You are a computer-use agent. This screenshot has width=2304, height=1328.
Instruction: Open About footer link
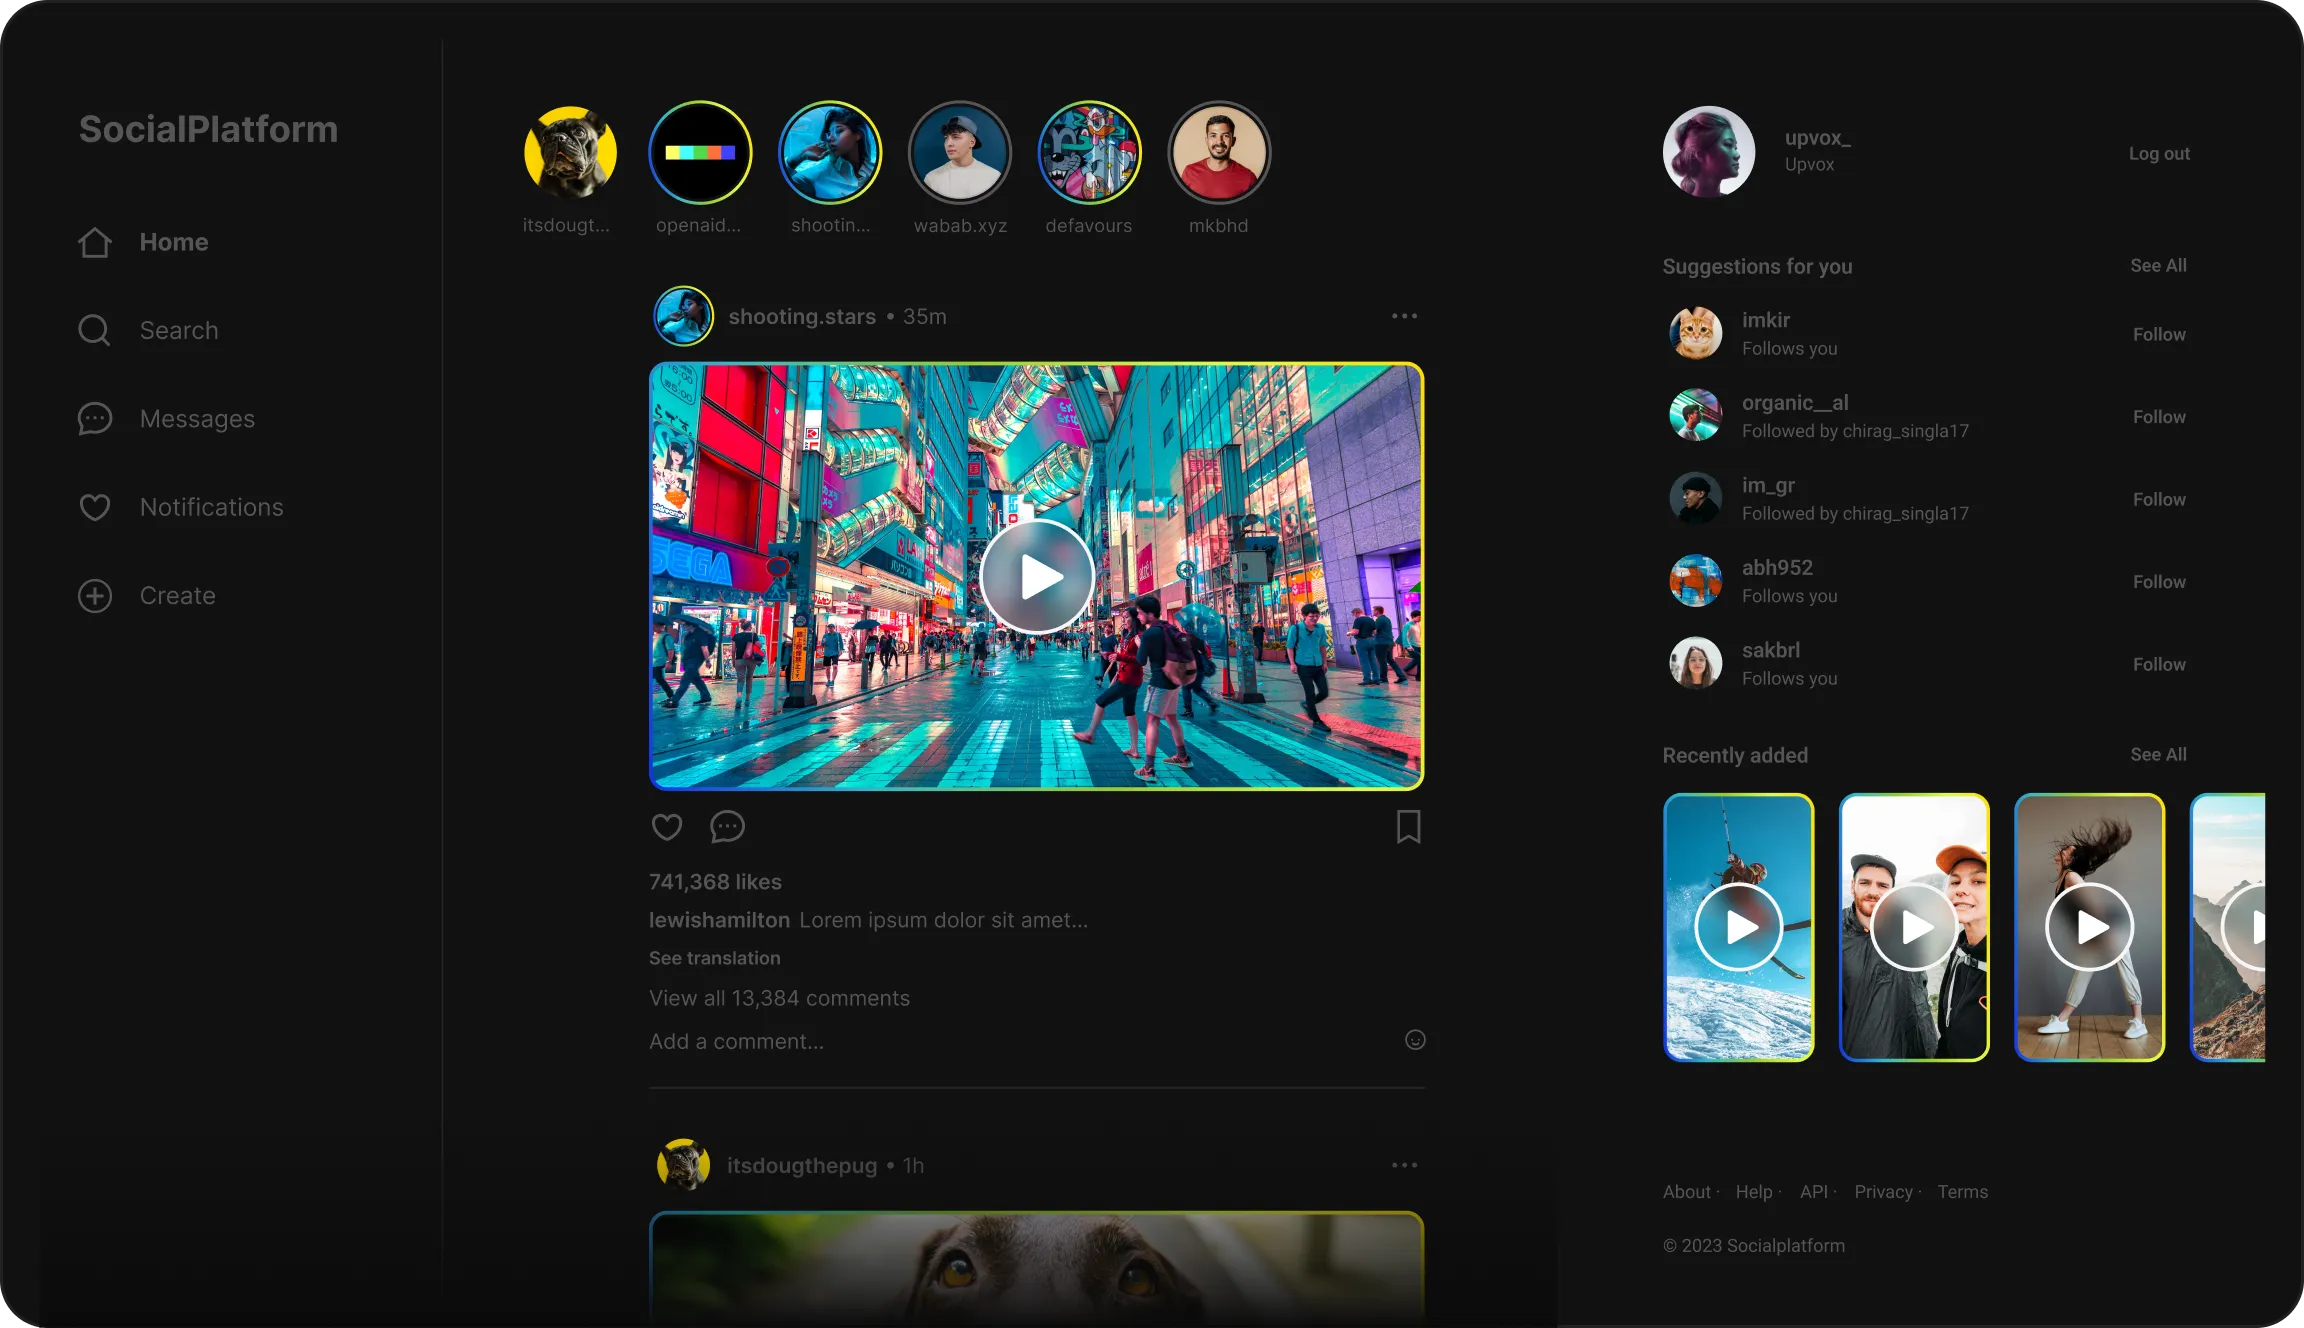point(1687,1191)
